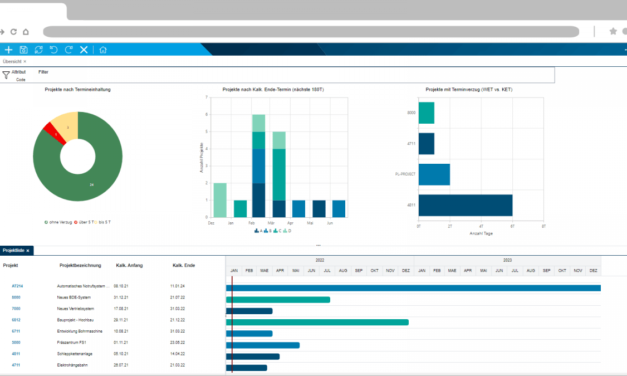This screenshot has height=376, width=627.
Task: Click Gantt bar for Neues BDE-System
Action: click(x=278, y=300)
